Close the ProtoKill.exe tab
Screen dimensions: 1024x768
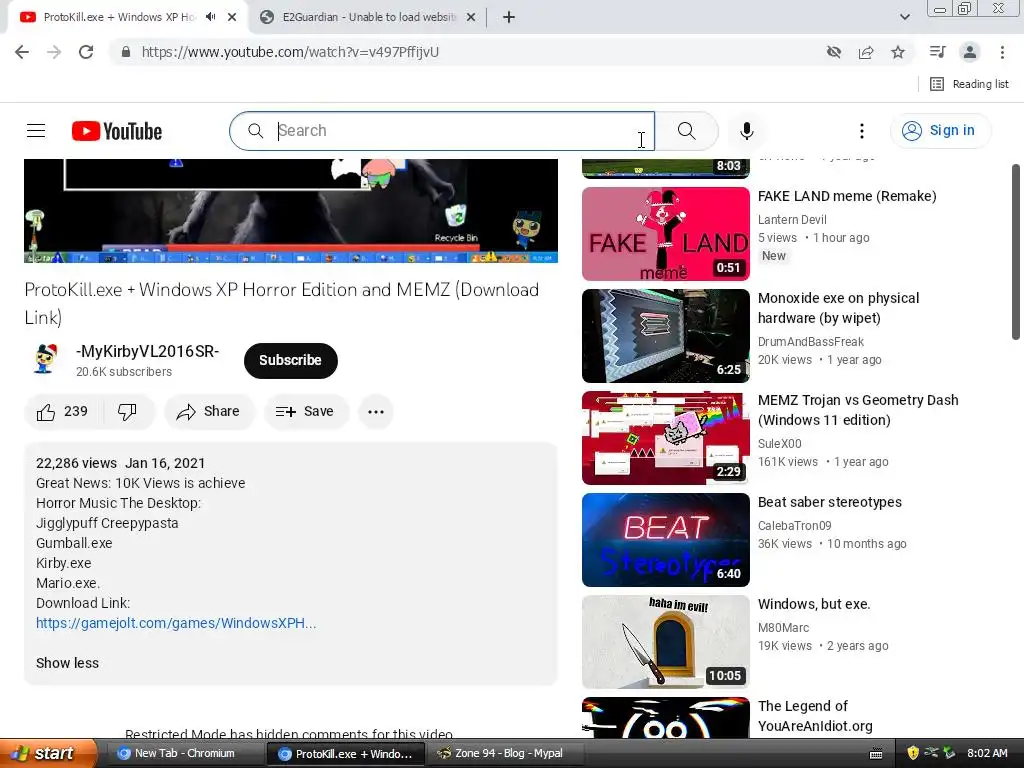(x=232, y=17)
